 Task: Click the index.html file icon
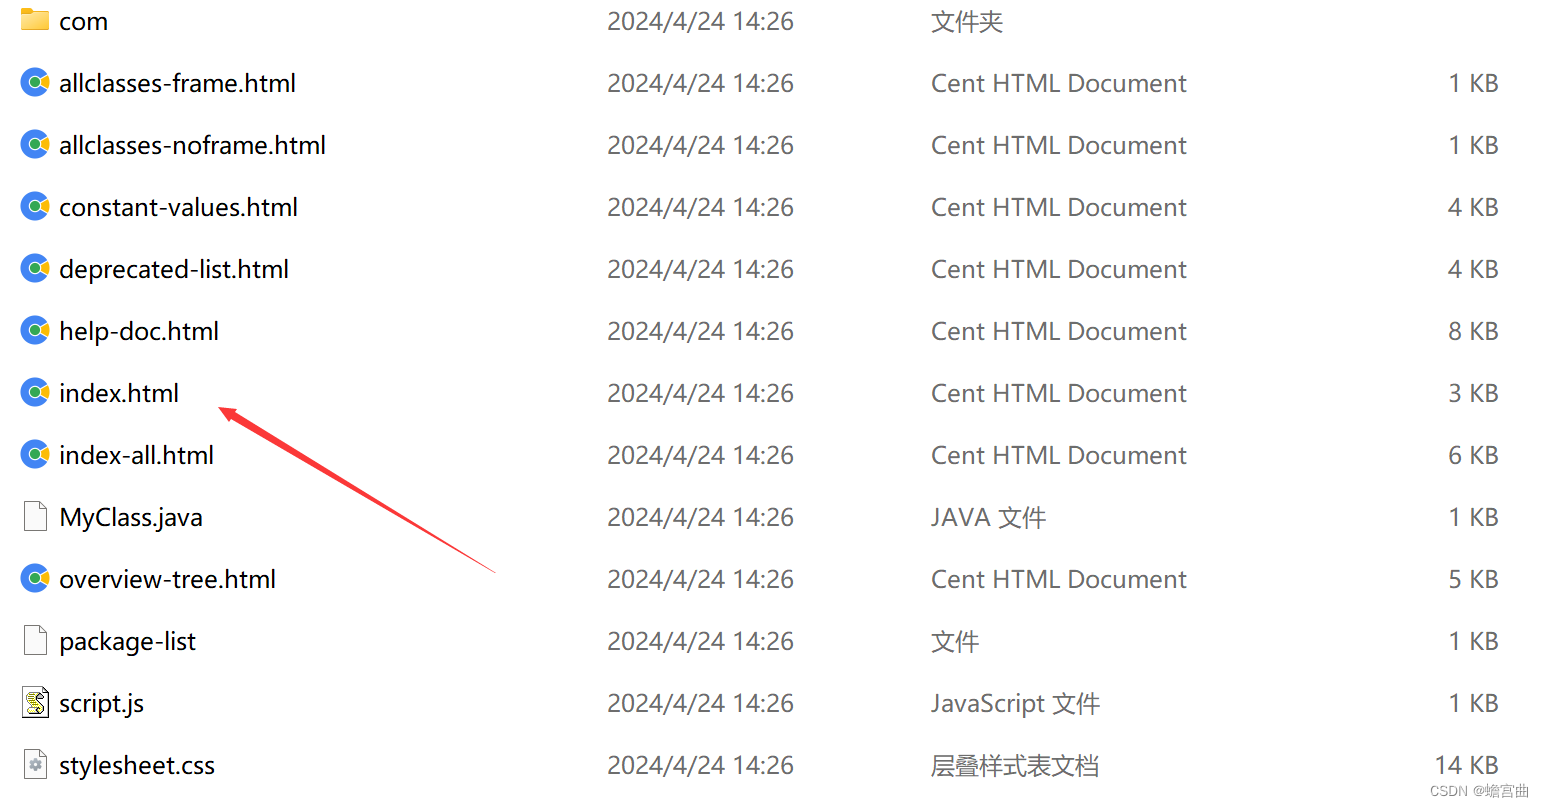[x=35, y=393]
